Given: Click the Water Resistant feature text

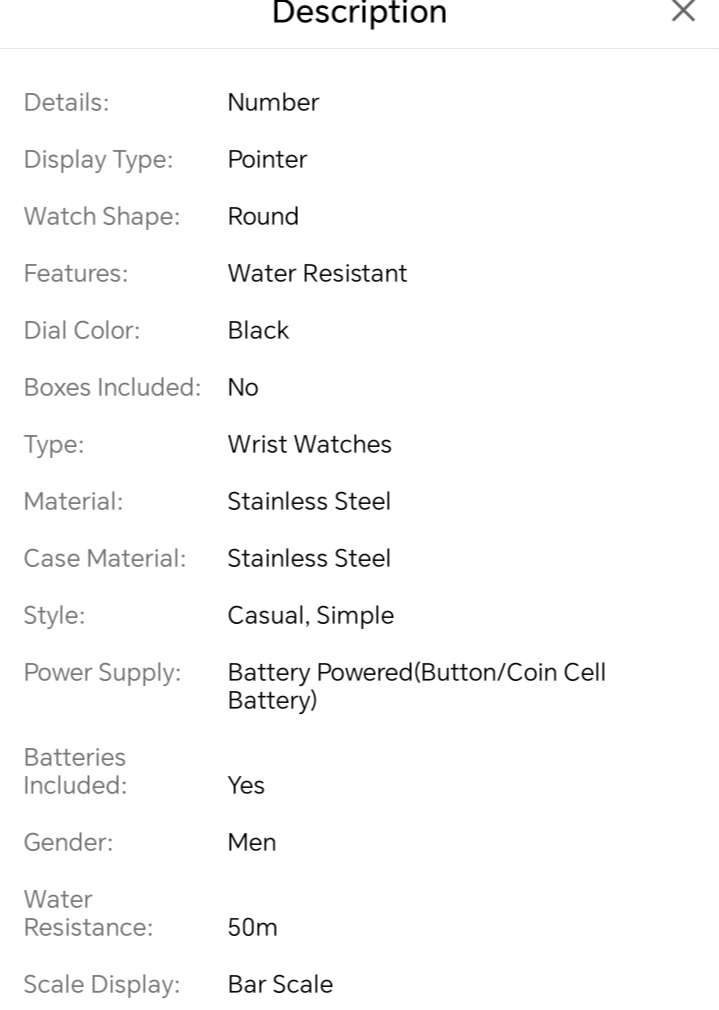Looking at the screenshot, I should pyautogui.click(x=317, y=273).
